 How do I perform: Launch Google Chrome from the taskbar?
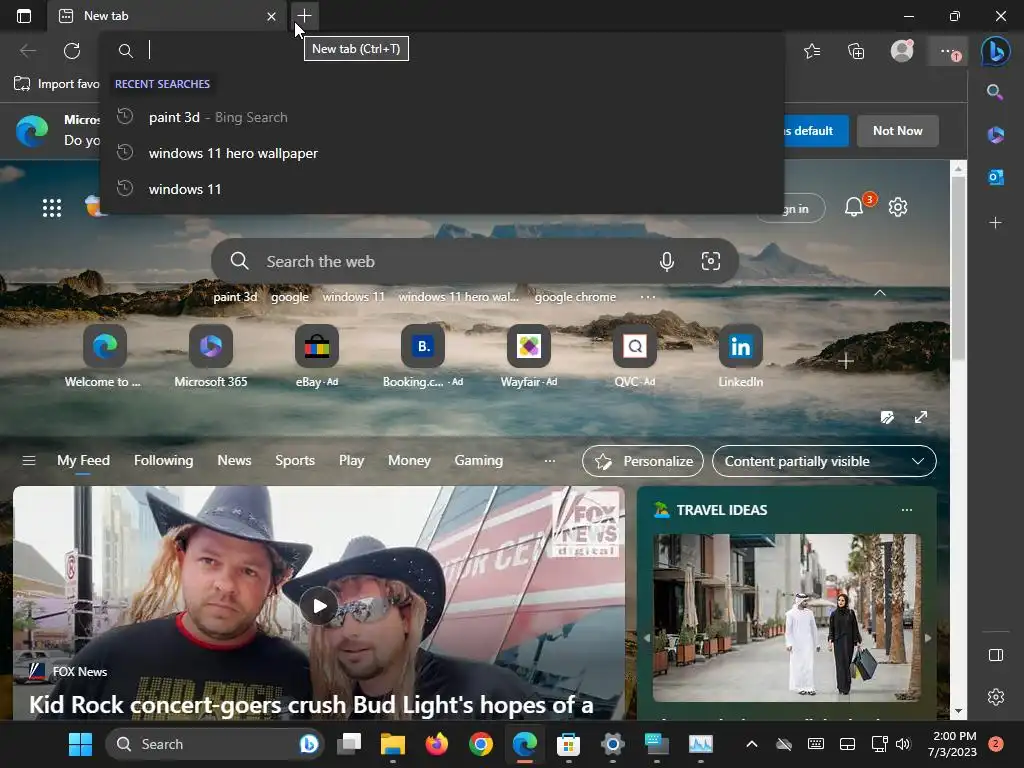coord(481,744)
